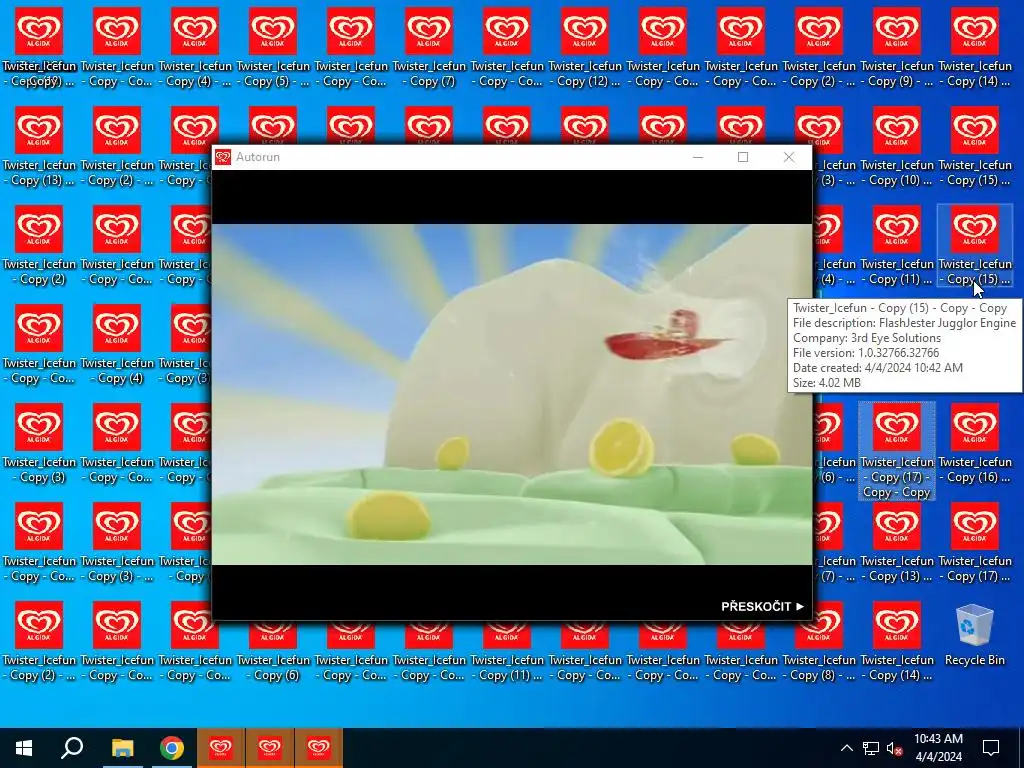Open File Explorer from the taskbar
This screenshot has height=768, width=1024.
[122, 748]
